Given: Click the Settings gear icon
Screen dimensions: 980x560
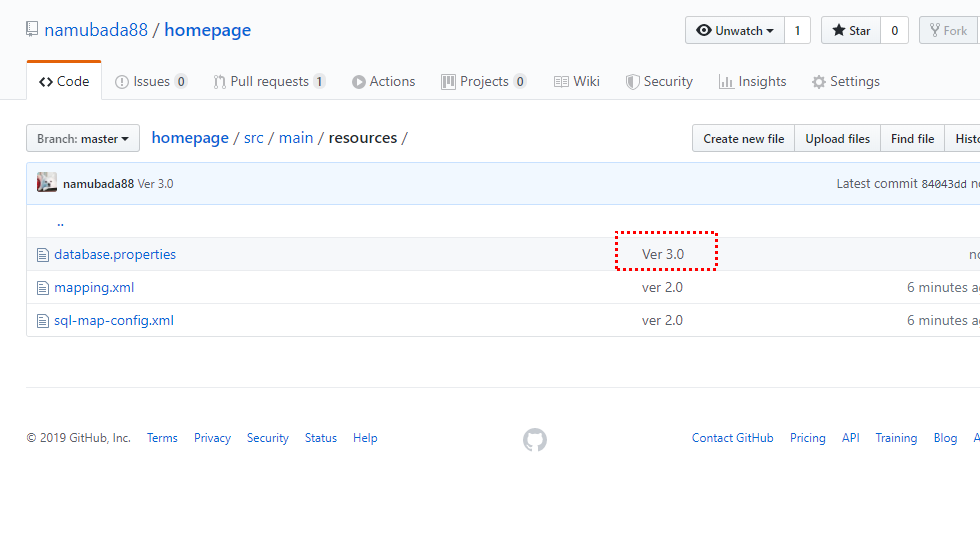Looking at the screenshot, I should tap(819, 82).
